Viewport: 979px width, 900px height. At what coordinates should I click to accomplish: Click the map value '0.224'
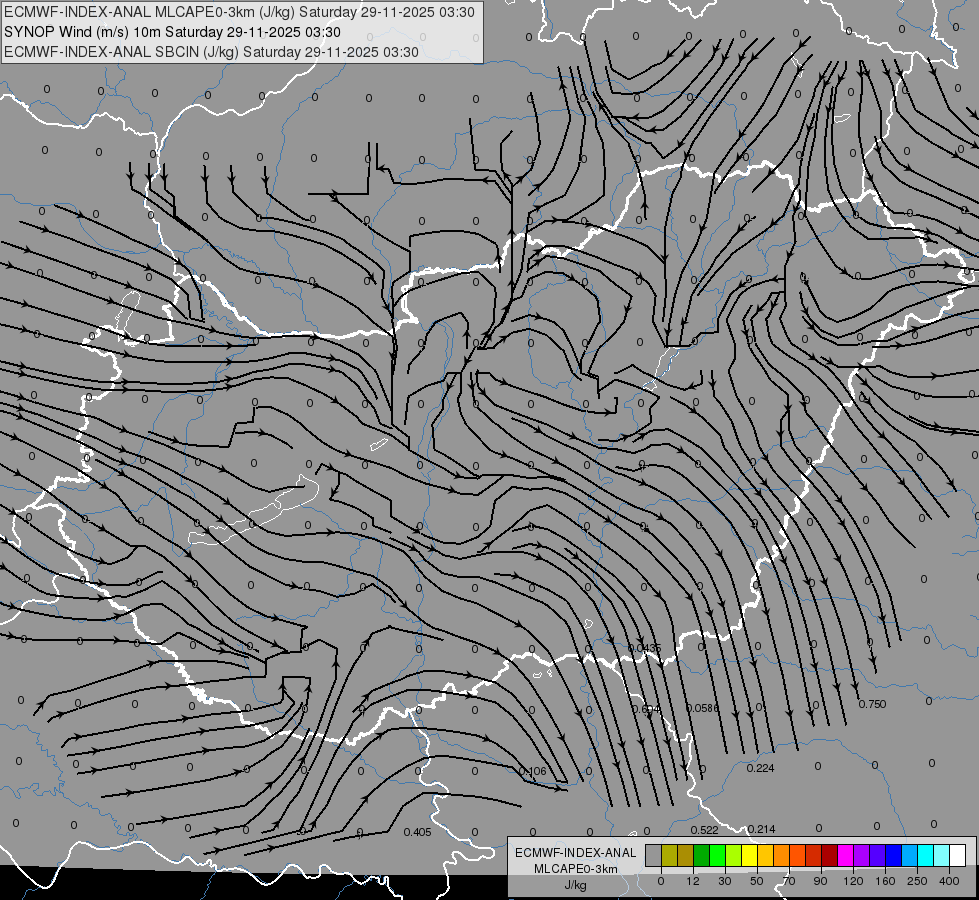(760, 768)
